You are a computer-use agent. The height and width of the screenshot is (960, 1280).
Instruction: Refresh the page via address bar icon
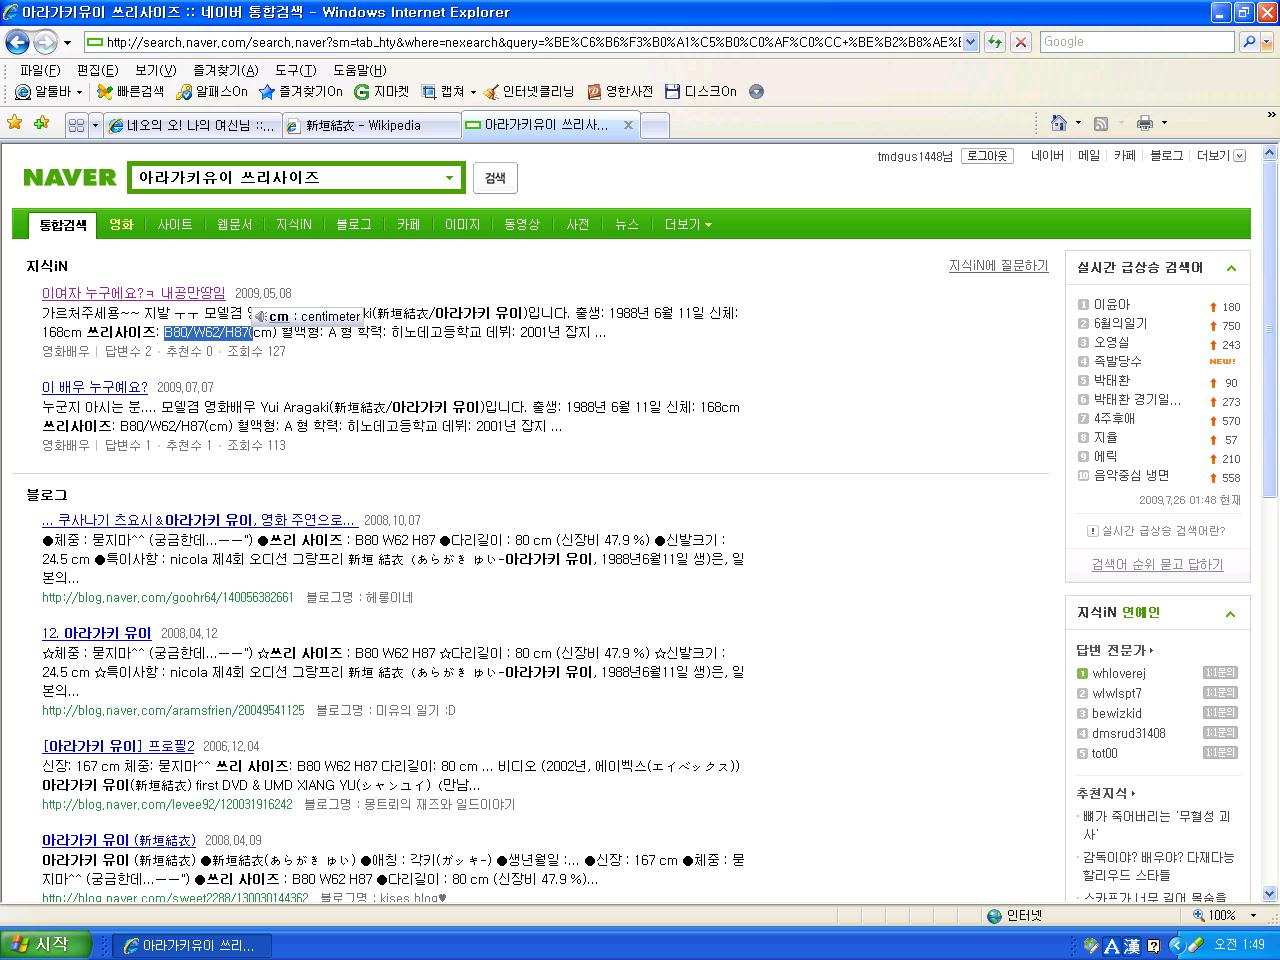(x=995, y=42)
